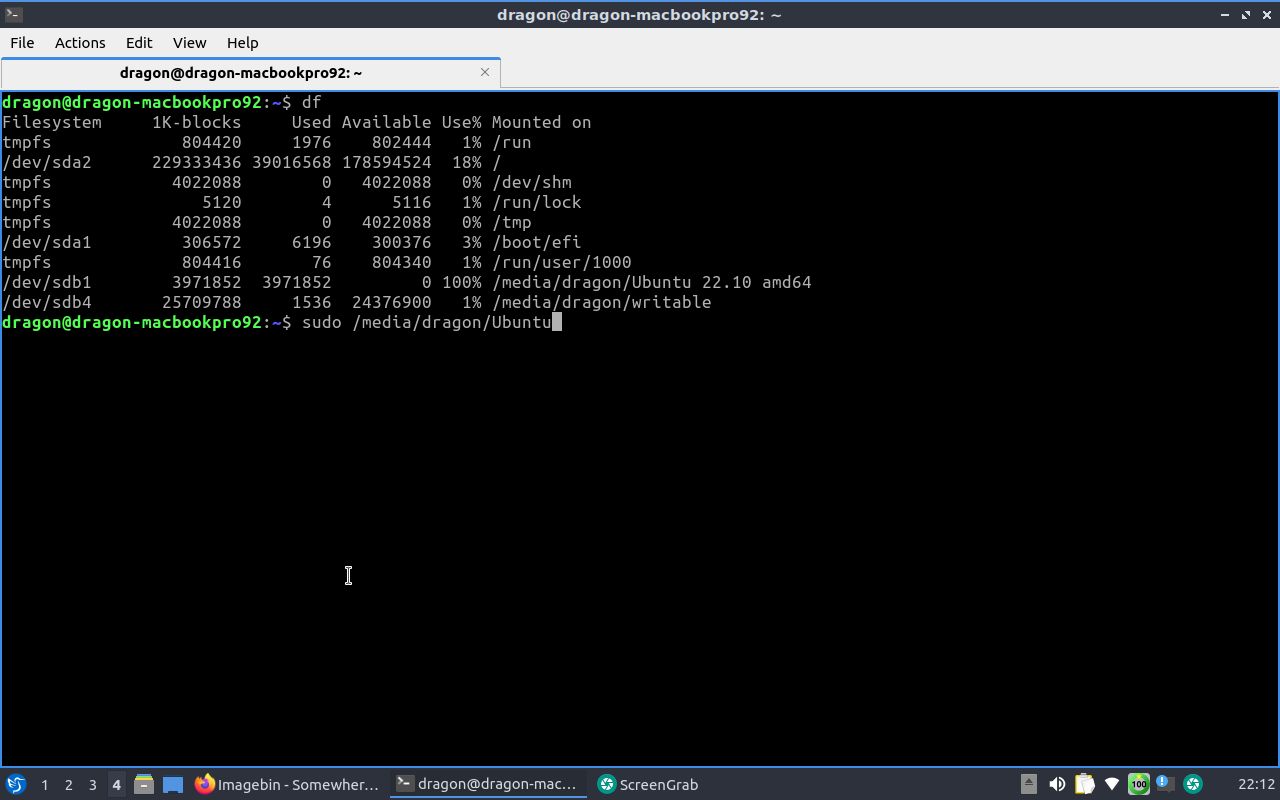The image size is (1280, 800).
Task: Click the /dev/sdb4 filesystem entry
Action: (47, 302)
